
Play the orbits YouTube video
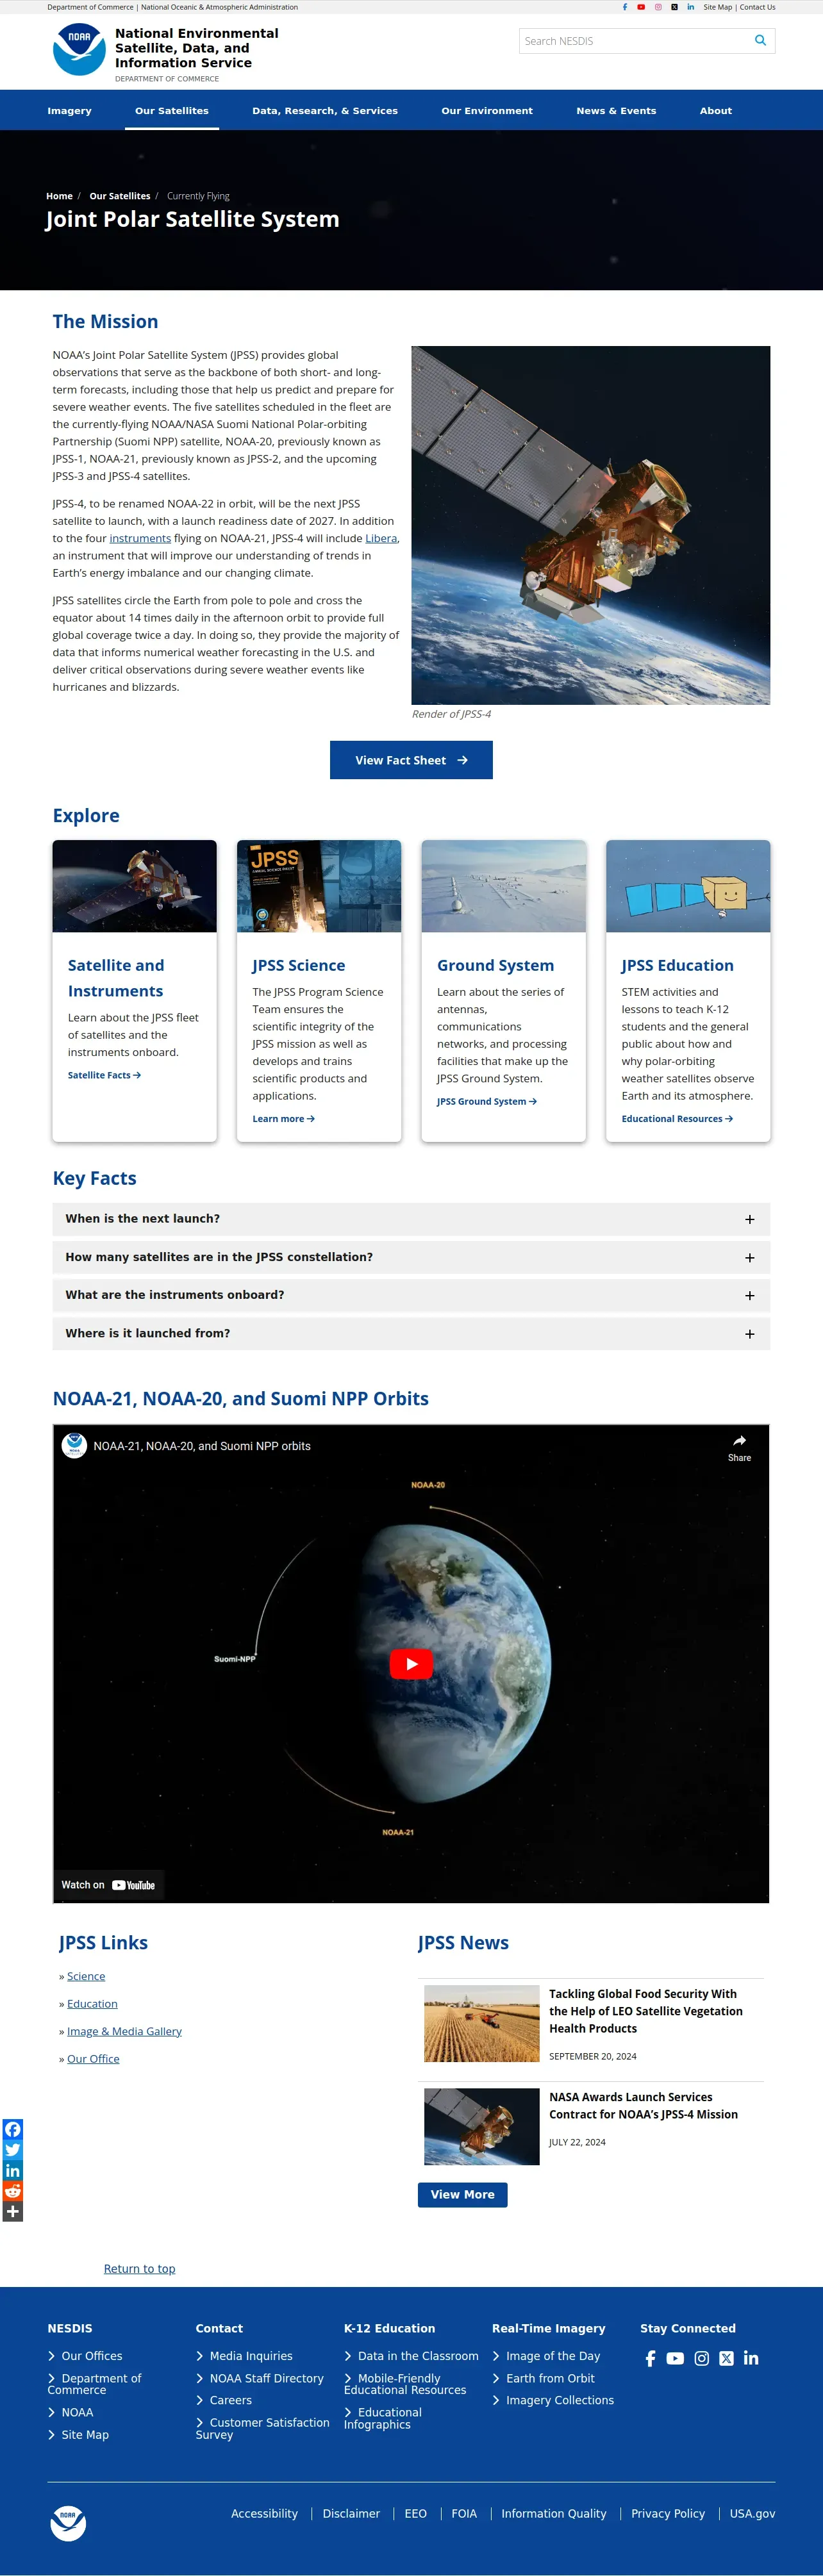coord(411,1664)
